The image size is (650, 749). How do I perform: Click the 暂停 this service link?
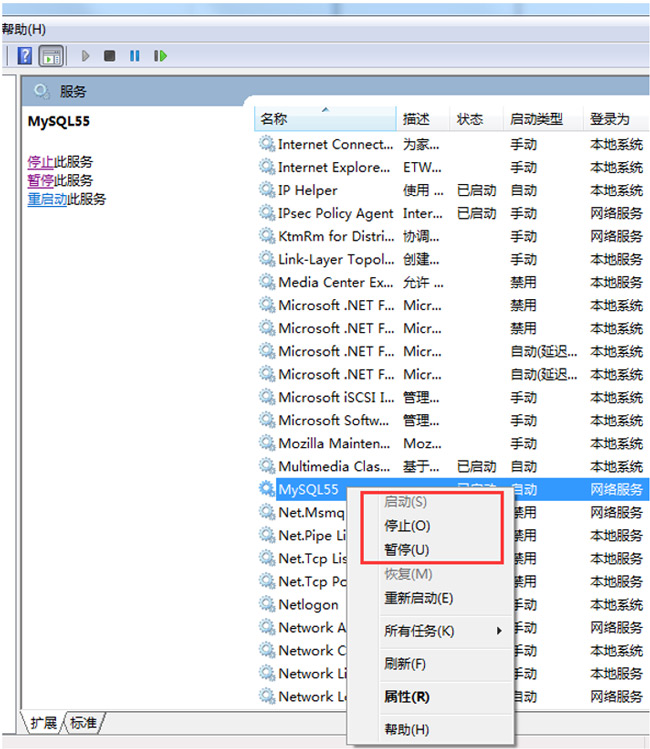[40, 181]
